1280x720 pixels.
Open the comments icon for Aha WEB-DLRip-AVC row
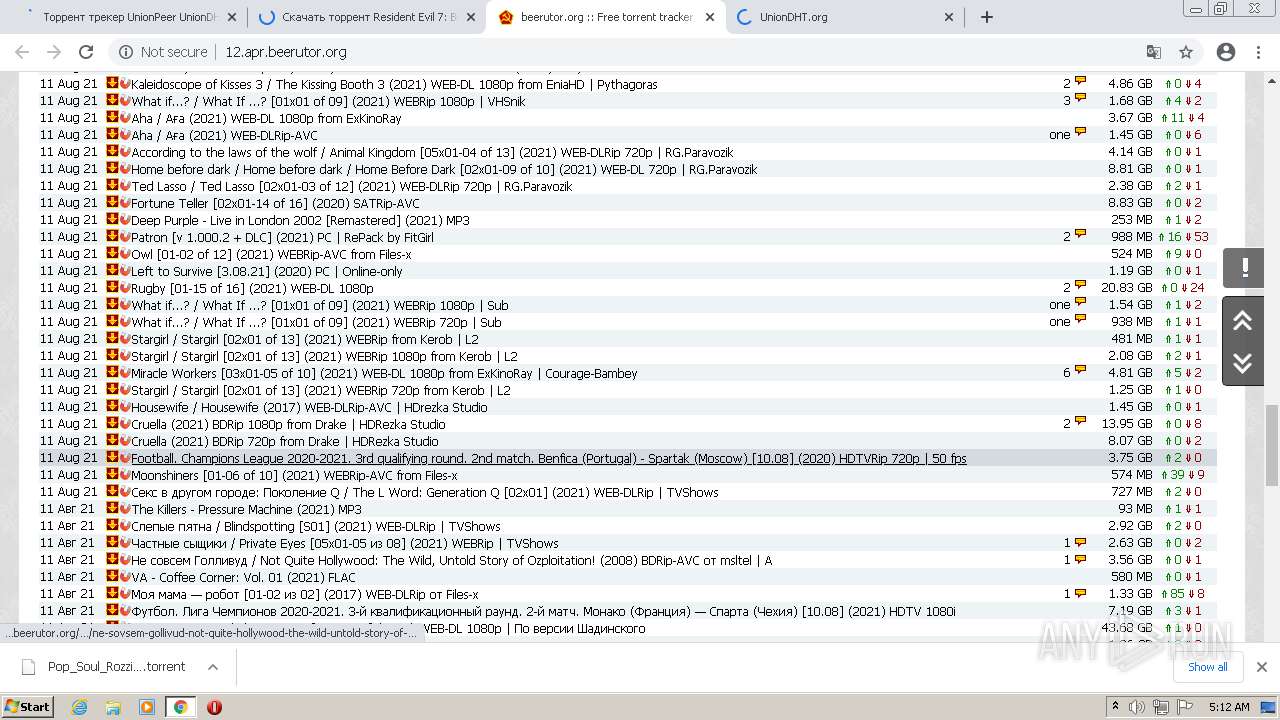tap(1080, 134)
